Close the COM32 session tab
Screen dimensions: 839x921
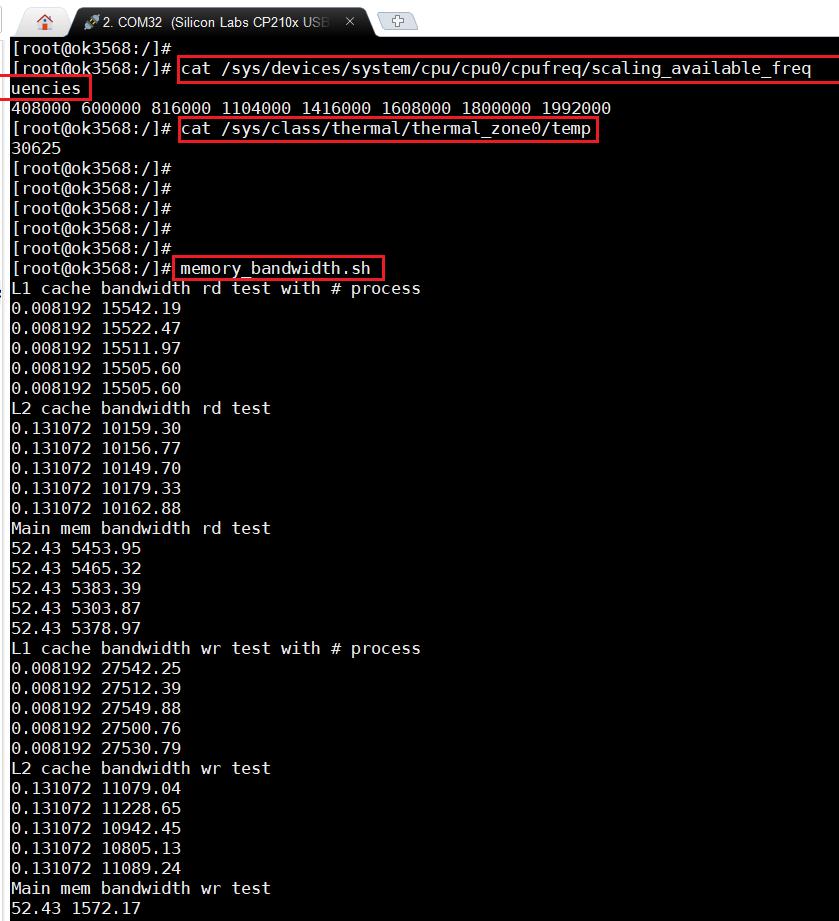click(x=350, y=22)
